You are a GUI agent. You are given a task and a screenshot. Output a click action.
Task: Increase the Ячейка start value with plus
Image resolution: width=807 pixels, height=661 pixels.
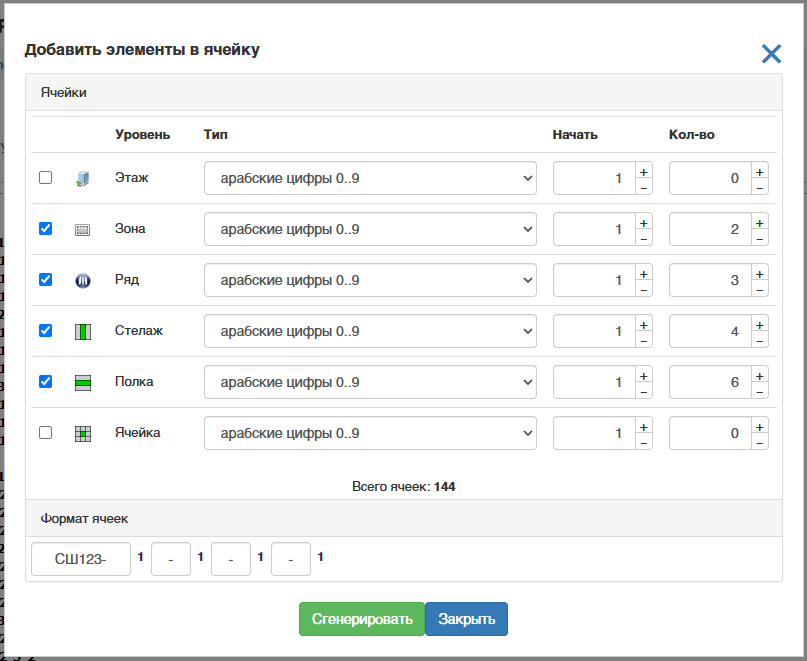(x=643, y=427)
